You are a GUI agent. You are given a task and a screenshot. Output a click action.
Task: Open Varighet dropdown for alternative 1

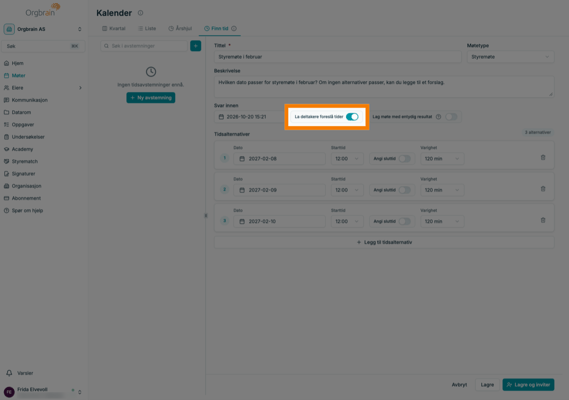(x=442, y=159)
